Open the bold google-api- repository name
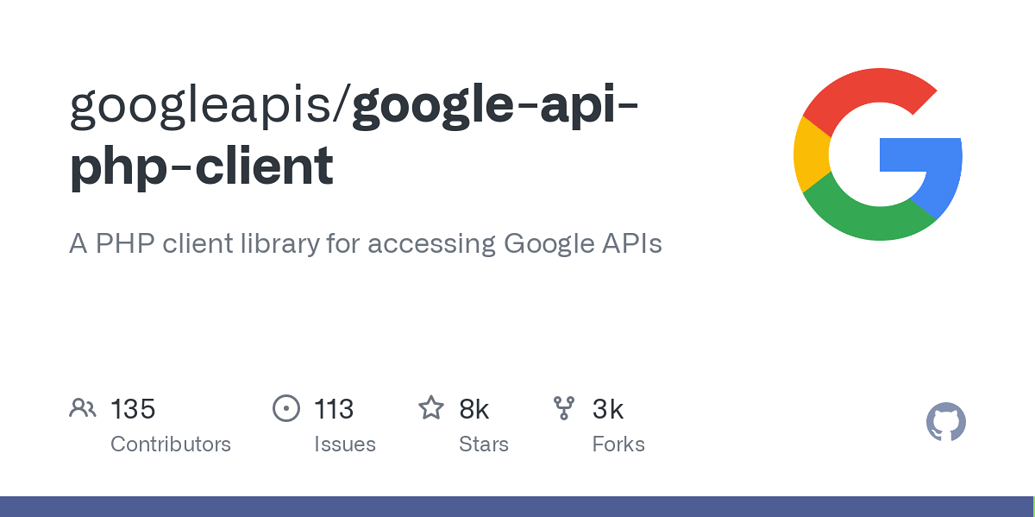Viewport: 1035px width, 517px height. point(495,103)
